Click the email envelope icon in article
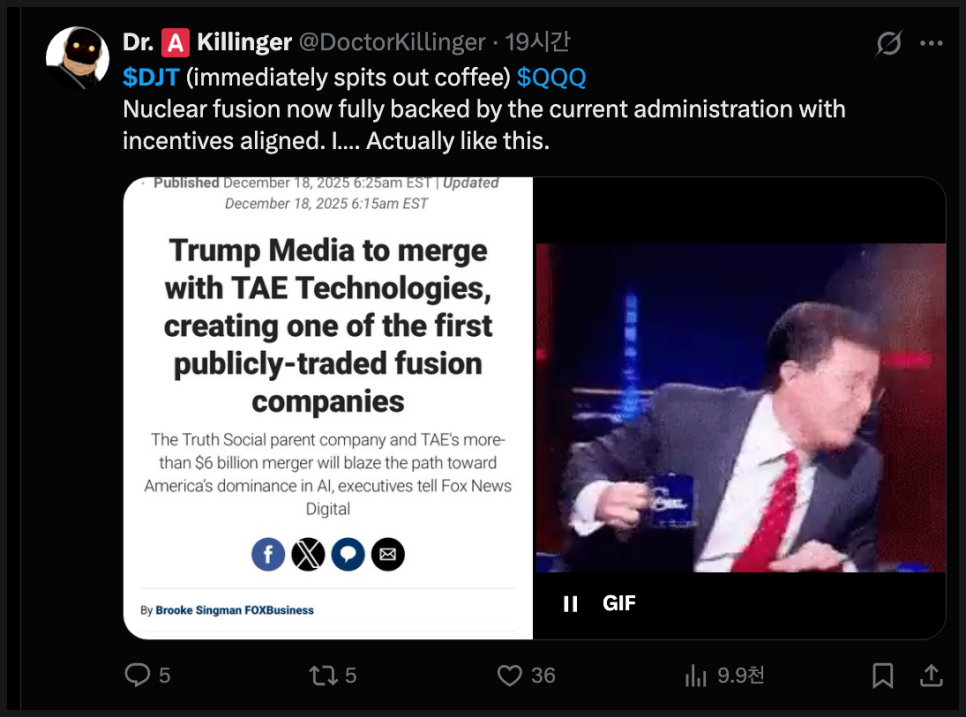 [388, 554]
